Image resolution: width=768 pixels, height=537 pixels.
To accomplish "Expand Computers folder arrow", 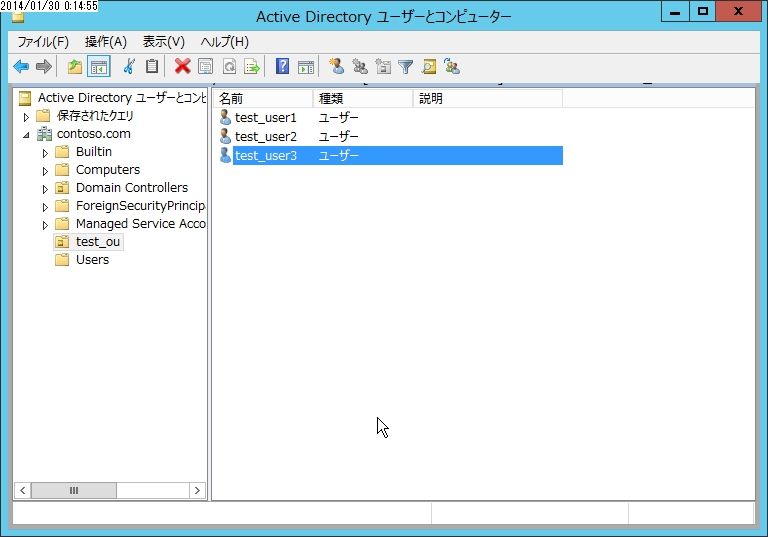I will pos(45,171).
